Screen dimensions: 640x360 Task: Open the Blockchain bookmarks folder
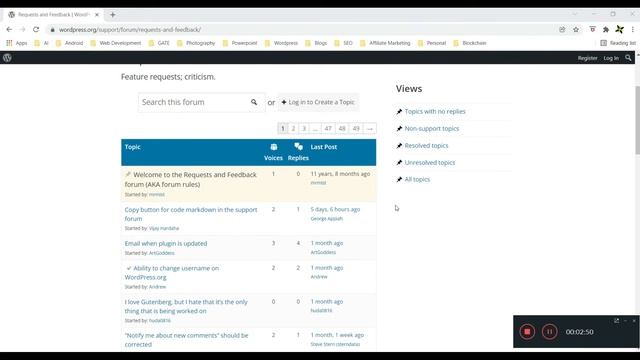pyautogui.click(x=470, y=43)
